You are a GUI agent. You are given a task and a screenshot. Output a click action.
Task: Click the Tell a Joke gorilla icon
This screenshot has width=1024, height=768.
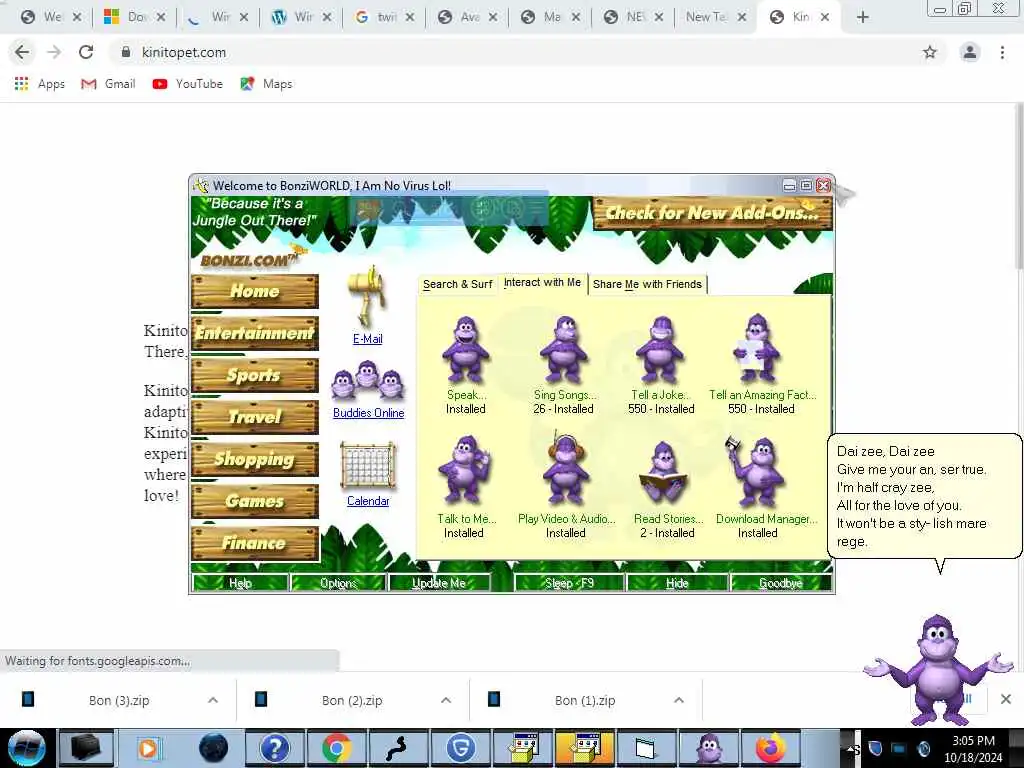pos(660,350)
